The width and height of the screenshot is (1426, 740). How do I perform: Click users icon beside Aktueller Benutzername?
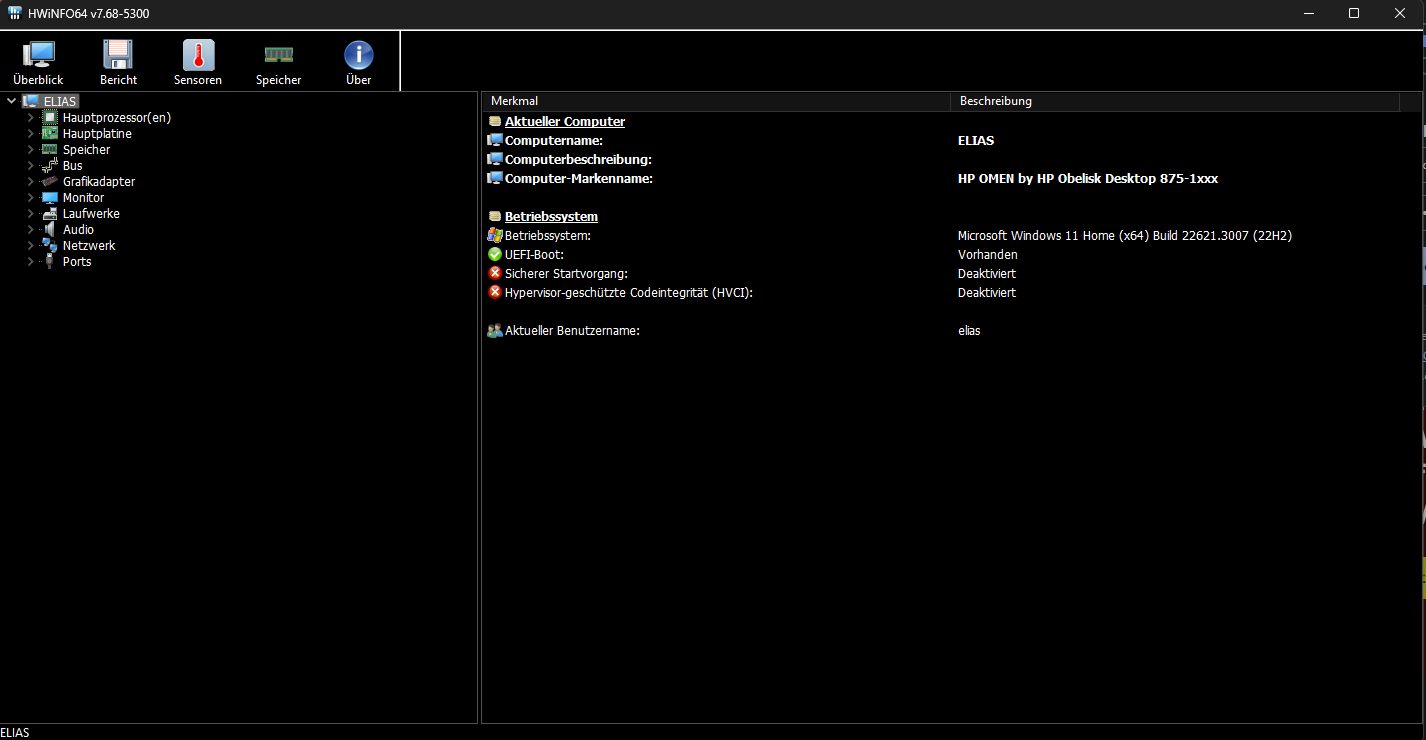pyautogui.click(x=494, y=330)
